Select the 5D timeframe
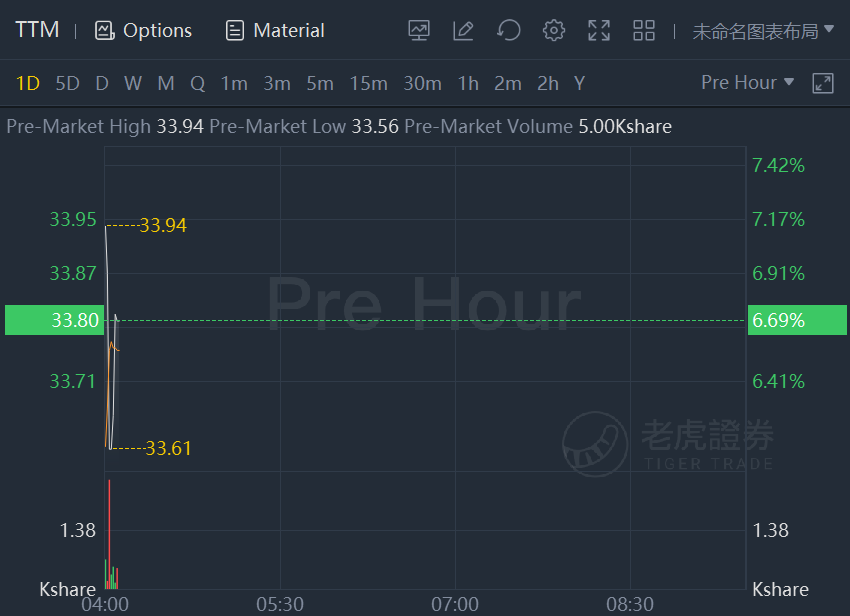 [x=67, y=84]
